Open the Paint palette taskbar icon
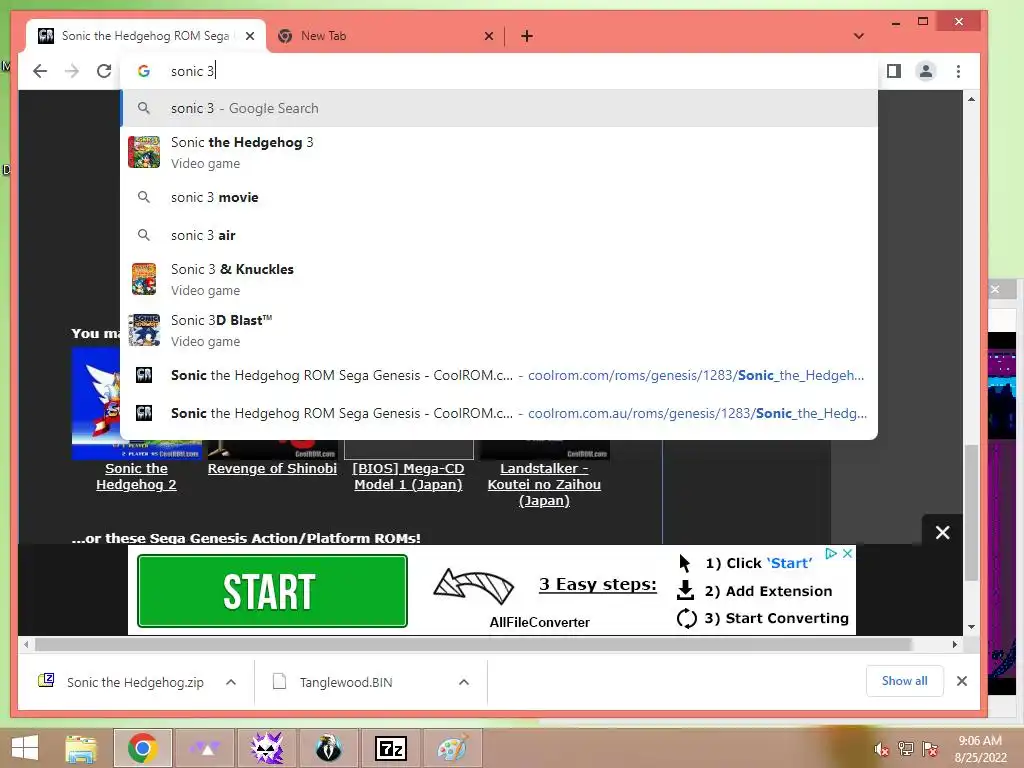The height and width of the screenshot is (768, 1024). 453,748
